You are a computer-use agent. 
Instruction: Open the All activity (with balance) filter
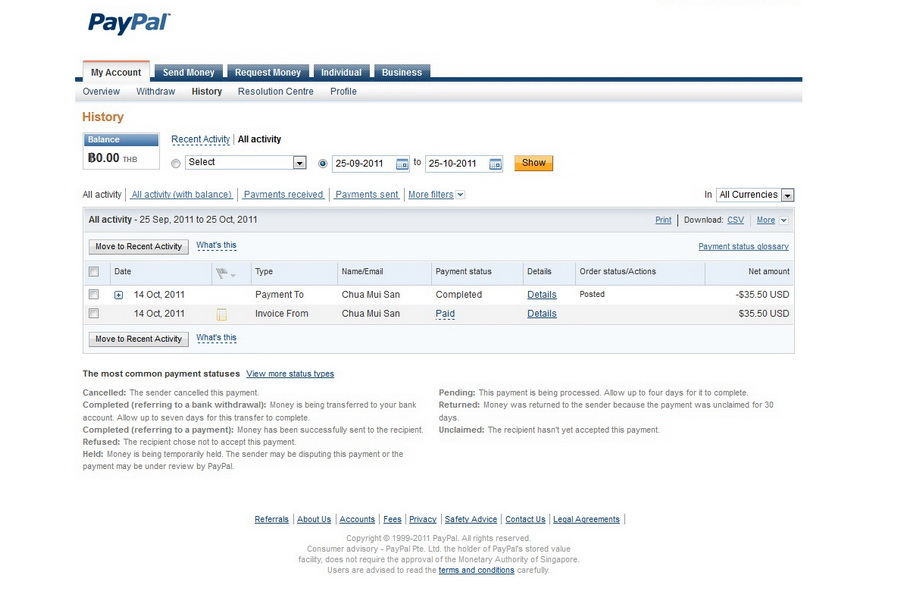coord(181,195)
